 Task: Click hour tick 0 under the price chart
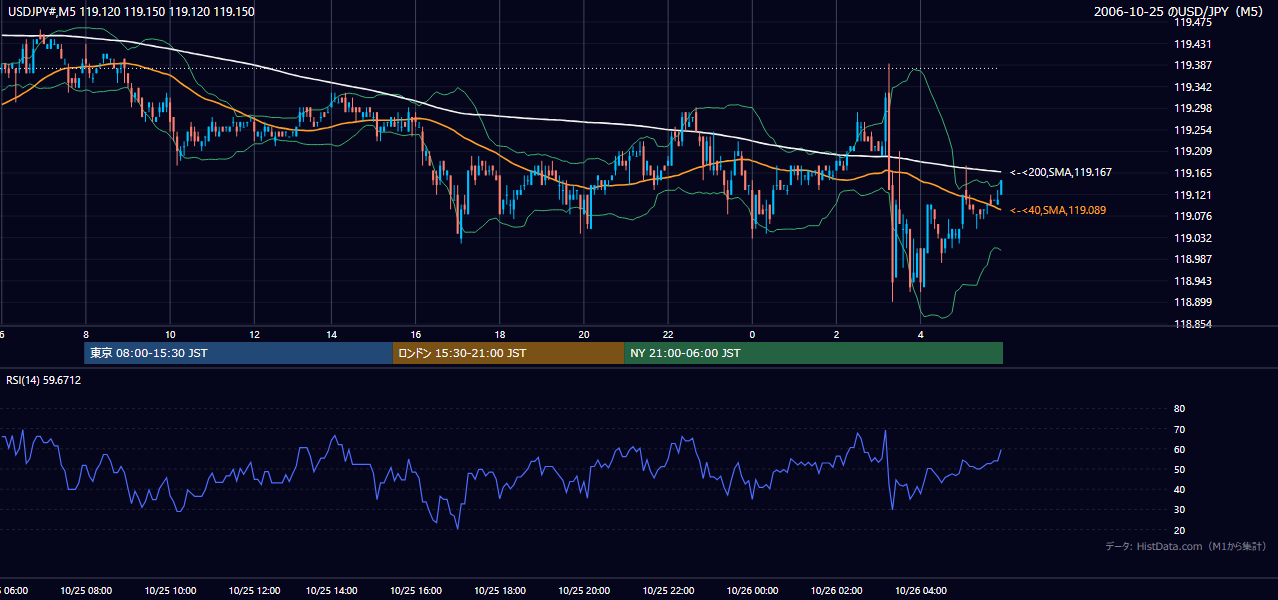pos(752,334)
